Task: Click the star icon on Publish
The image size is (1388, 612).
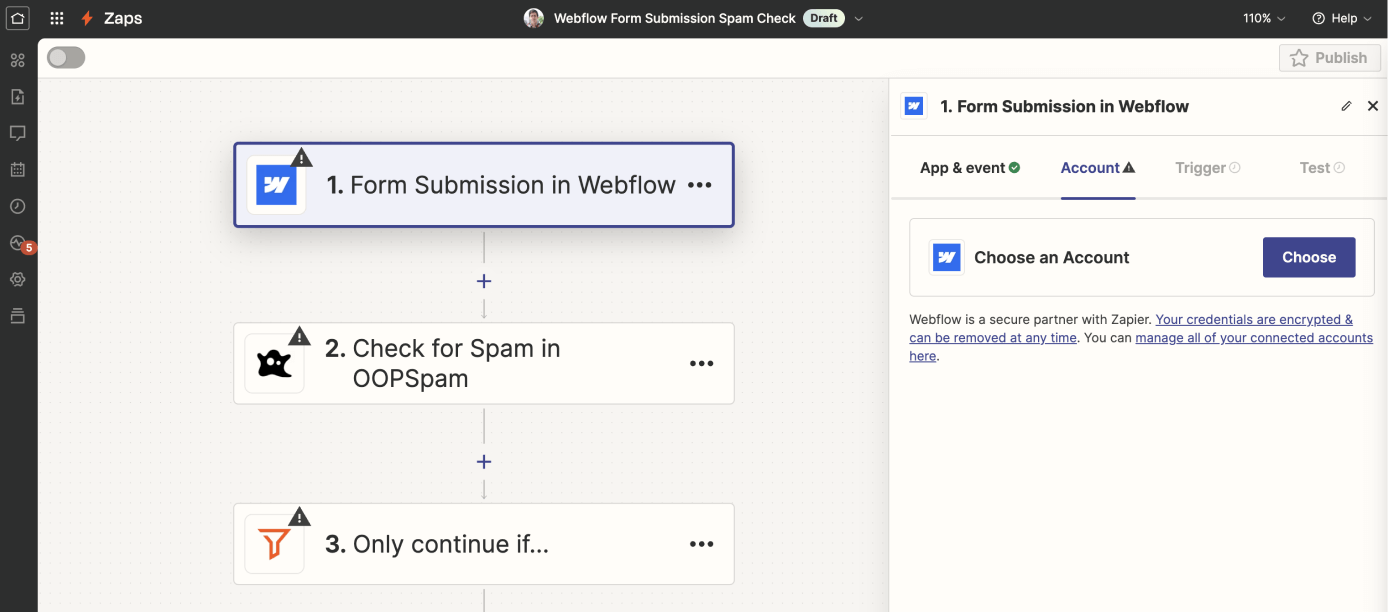Action: tap(1299, 58)
